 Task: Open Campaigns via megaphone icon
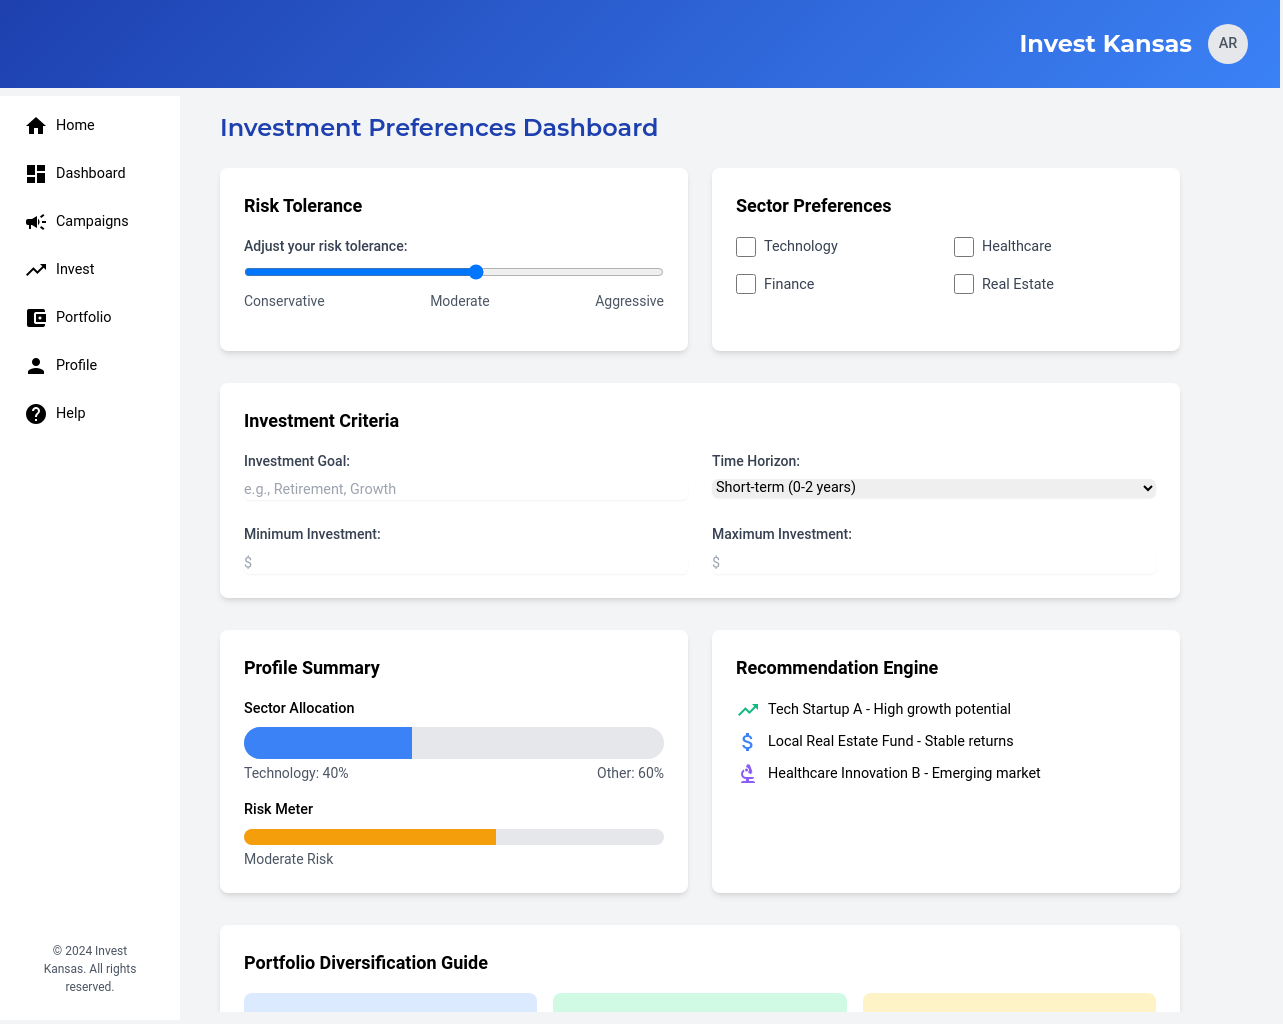pyautogui.click(x=36, y=221)
